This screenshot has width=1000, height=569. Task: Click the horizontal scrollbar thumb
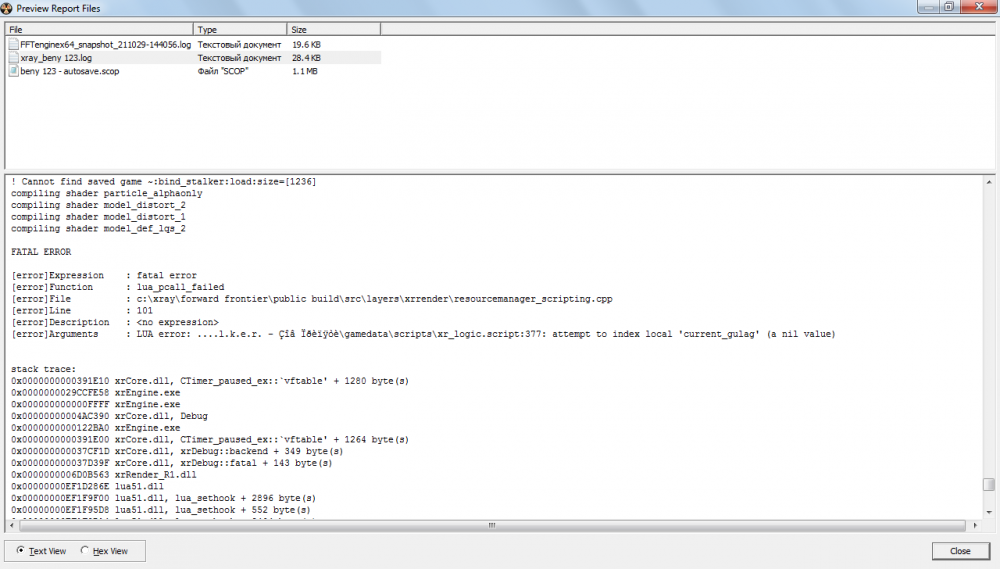point(492,526)
